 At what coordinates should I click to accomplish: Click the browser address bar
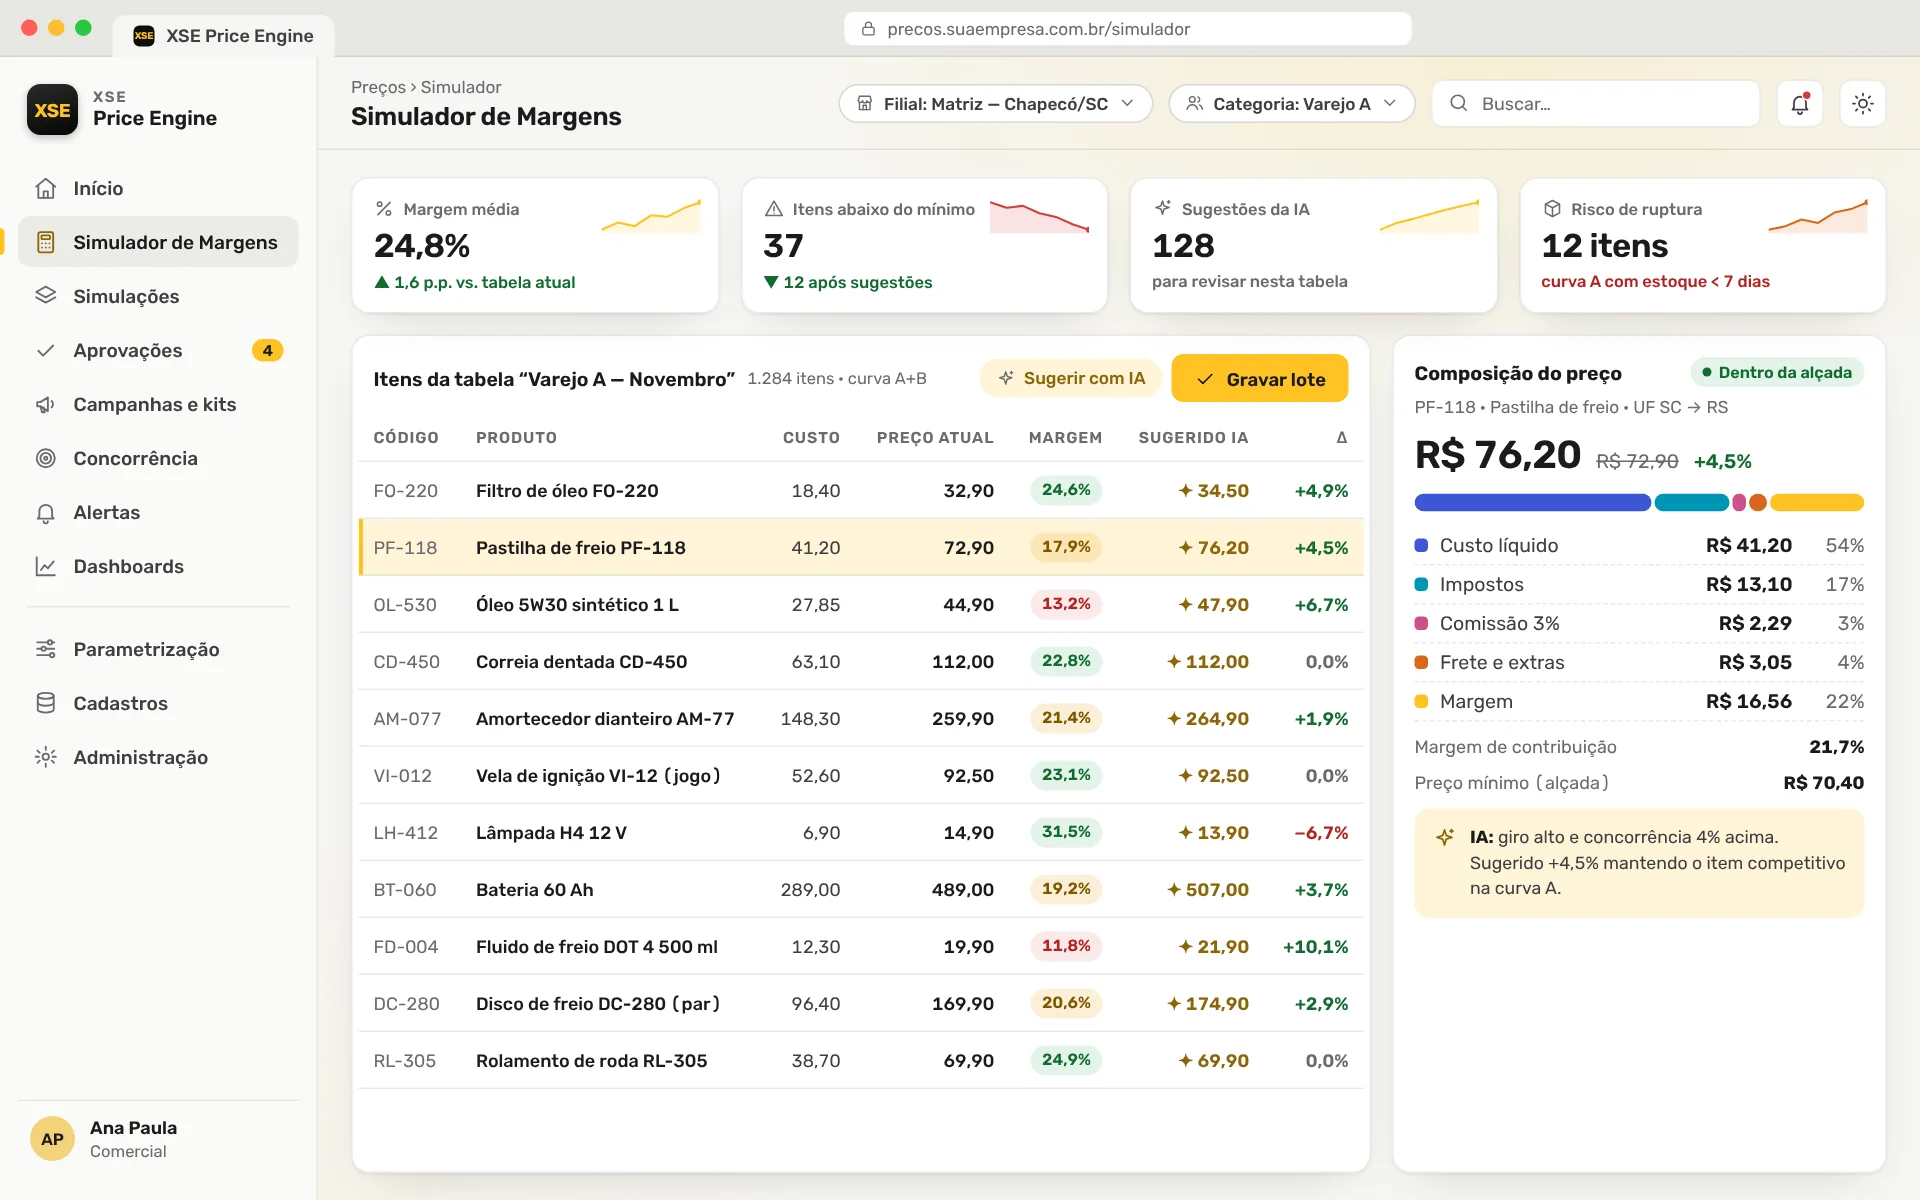(1128, 29)
